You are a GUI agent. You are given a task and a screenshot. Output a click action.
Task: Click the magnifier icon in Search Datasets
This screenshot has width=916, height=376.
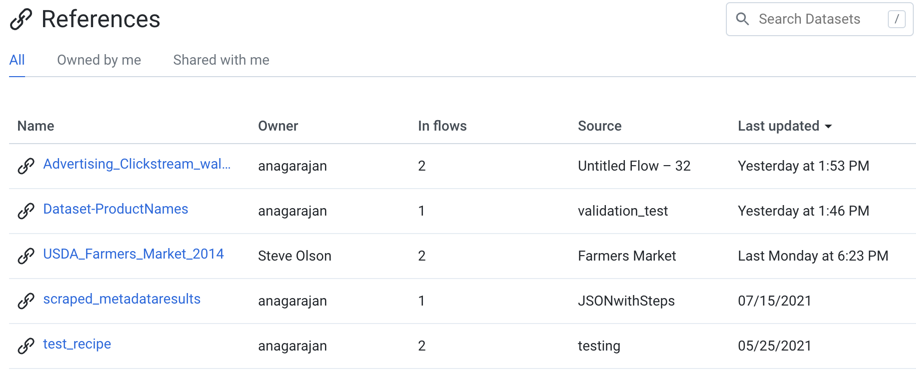click(x=742, y=19)
